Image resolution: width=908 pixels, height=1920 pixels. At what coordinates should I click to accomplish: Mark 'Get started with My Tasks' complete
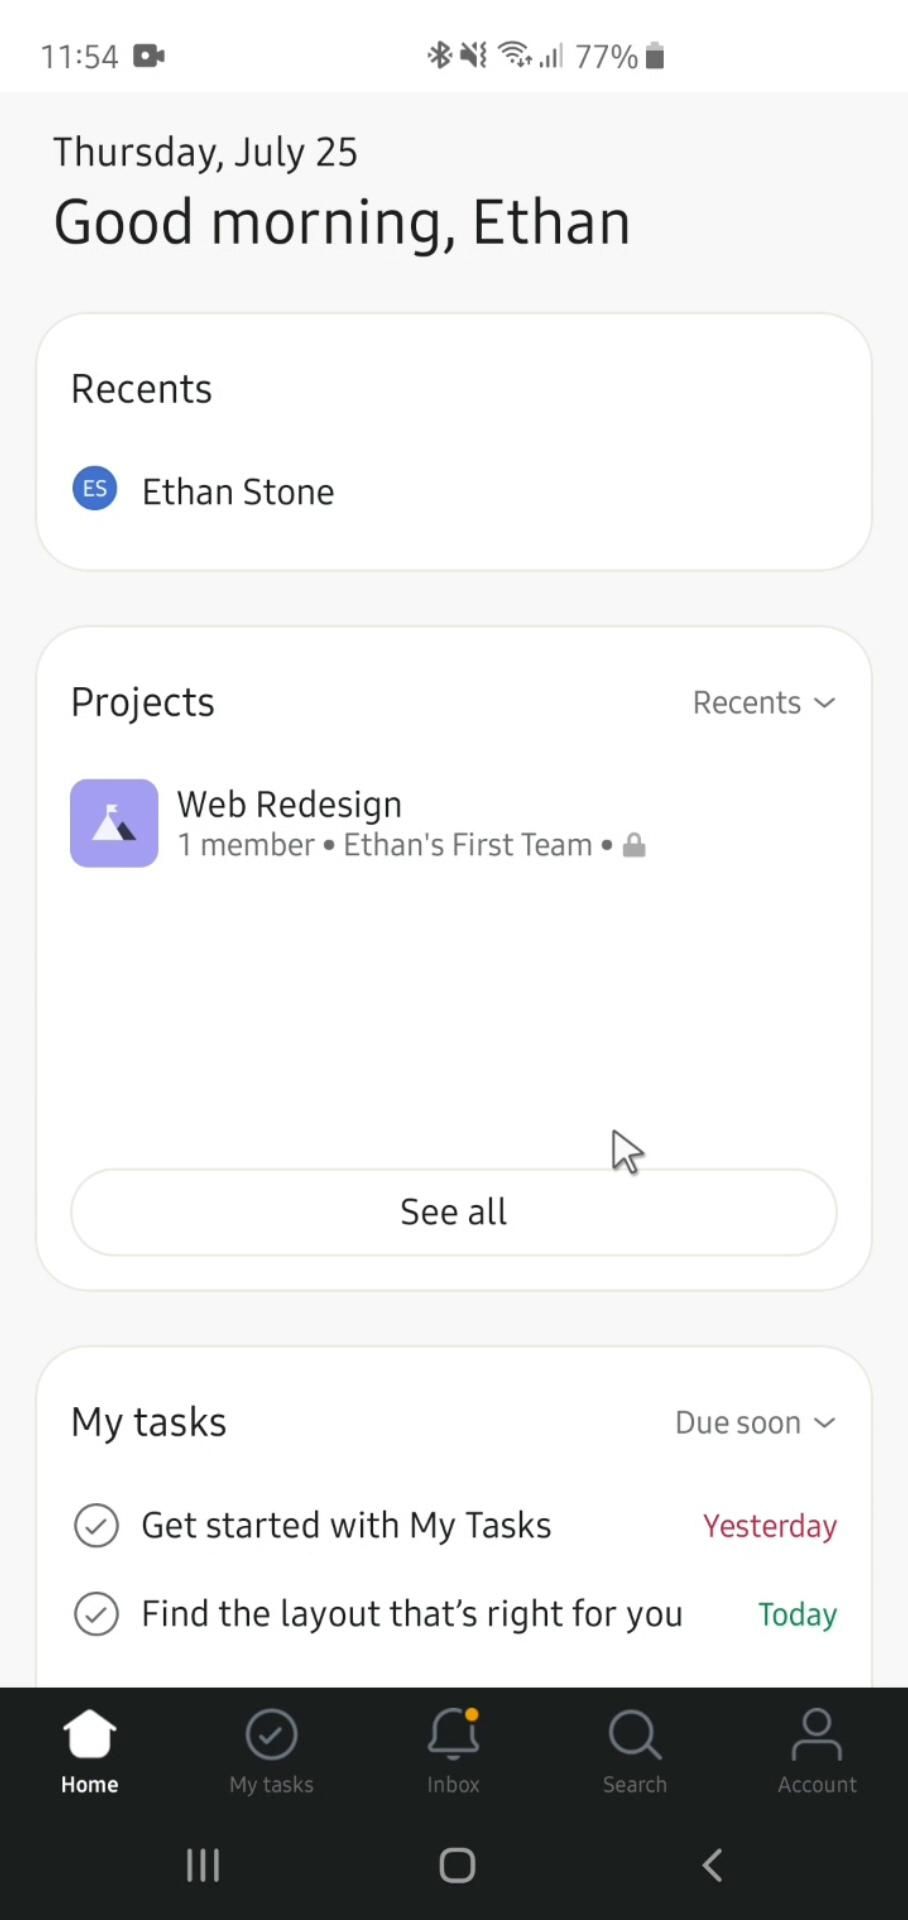tap(97, 1526)
